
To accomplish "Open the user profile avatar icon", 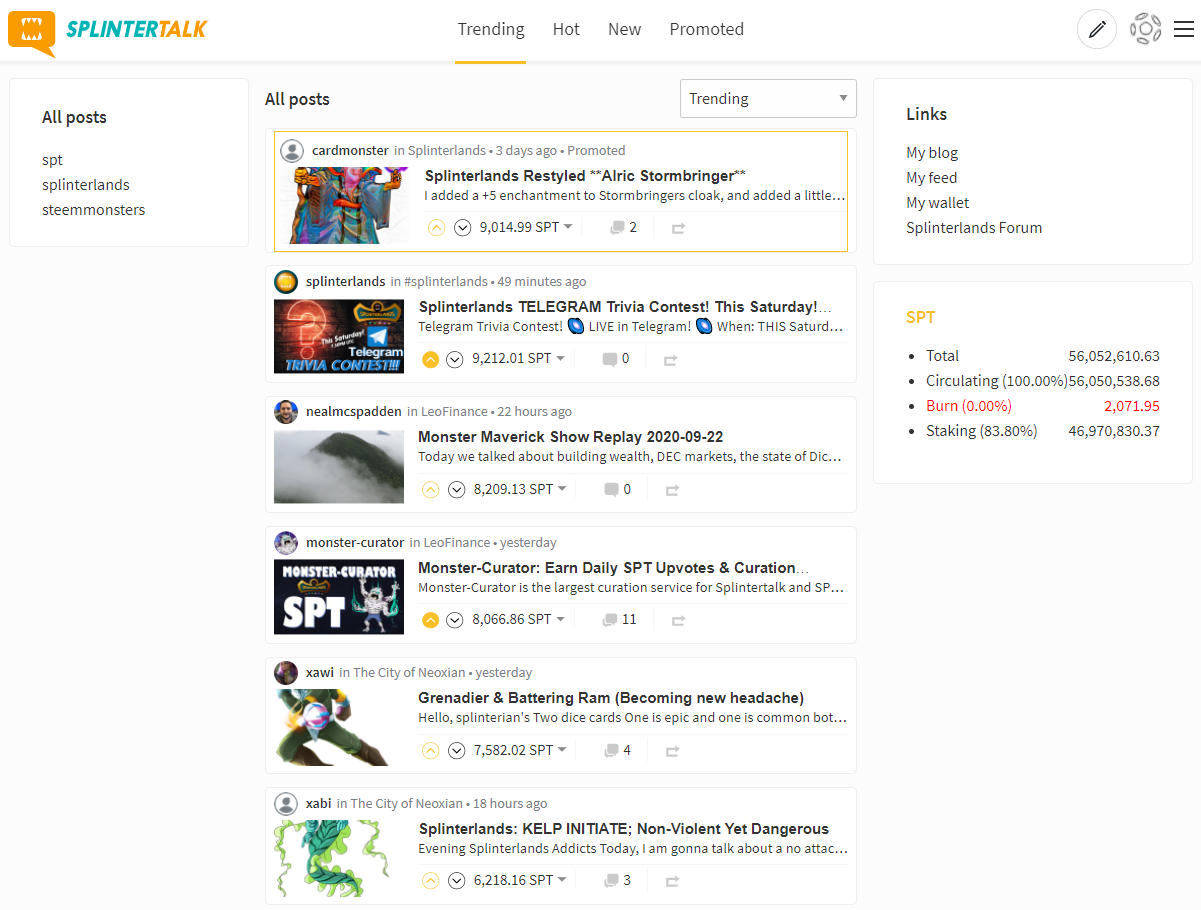I will 1145,29.
